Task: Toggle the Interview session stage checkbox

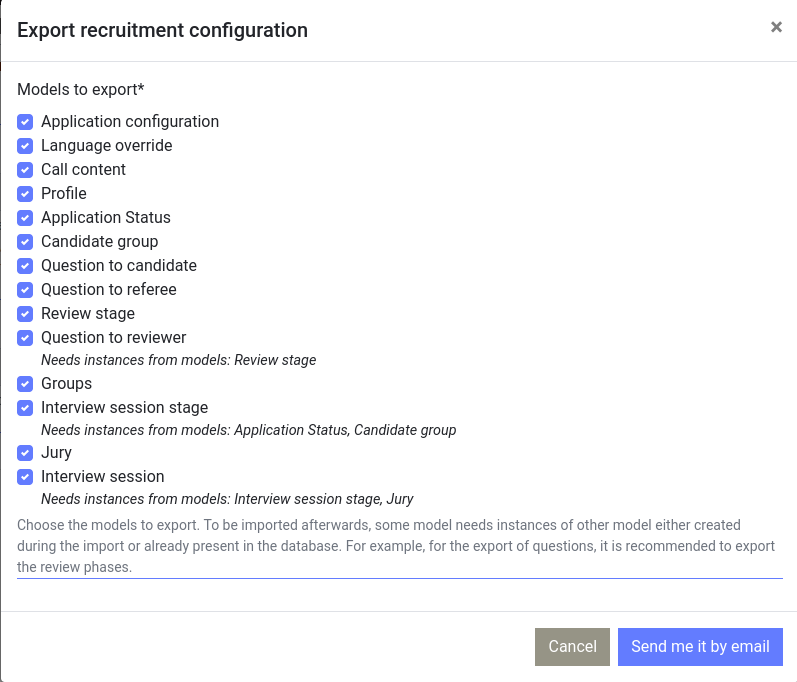Action: pos(25,408)
